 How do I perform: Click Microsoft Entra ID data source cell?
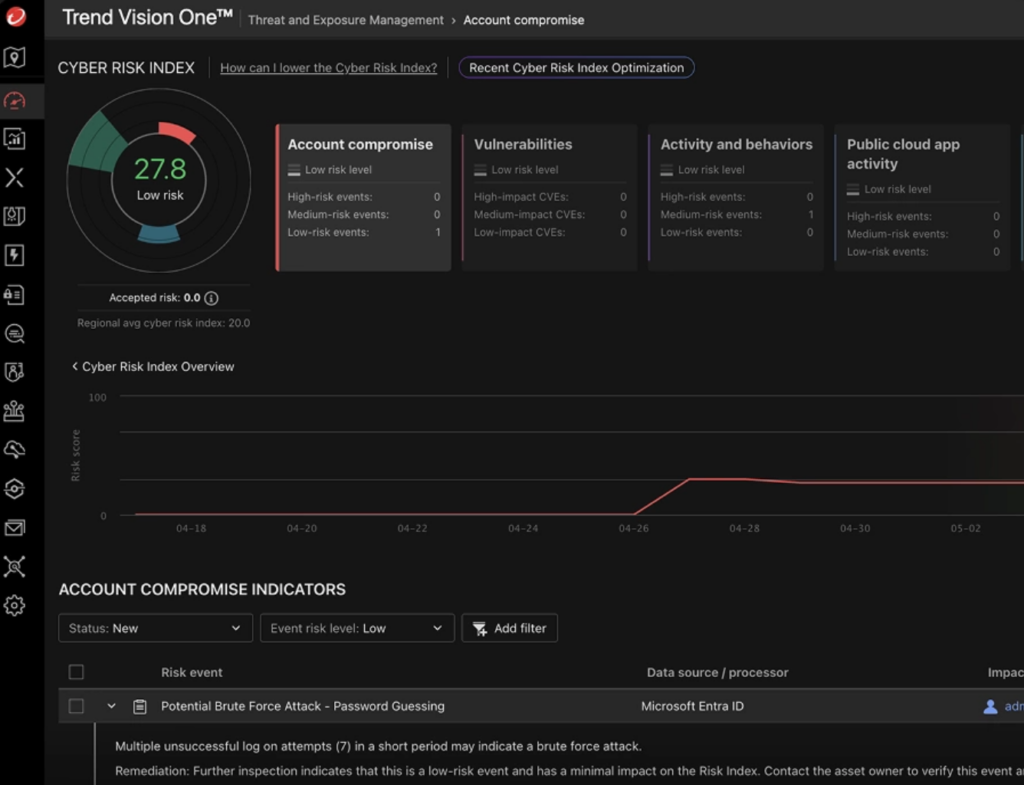(x=692, y=707)
